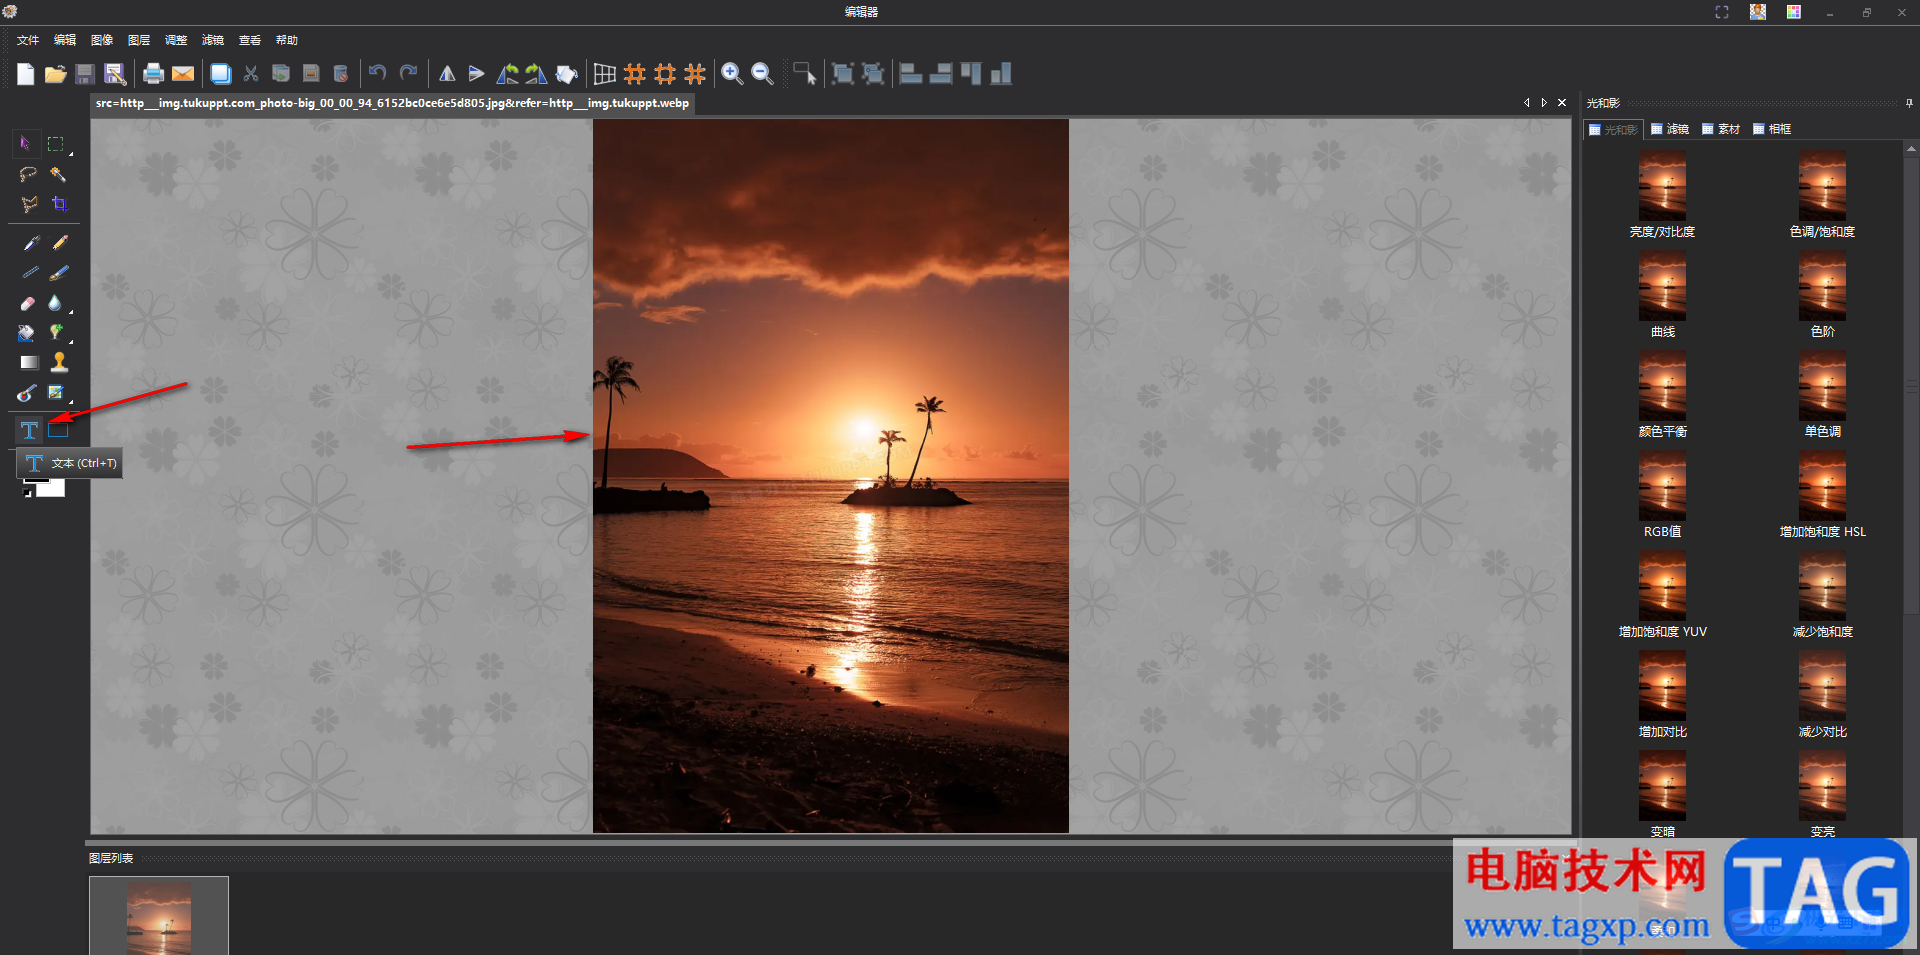The image size is (1920, 955).
Task: Switch to the 素材 panel tab
Action: point(1721,129)
